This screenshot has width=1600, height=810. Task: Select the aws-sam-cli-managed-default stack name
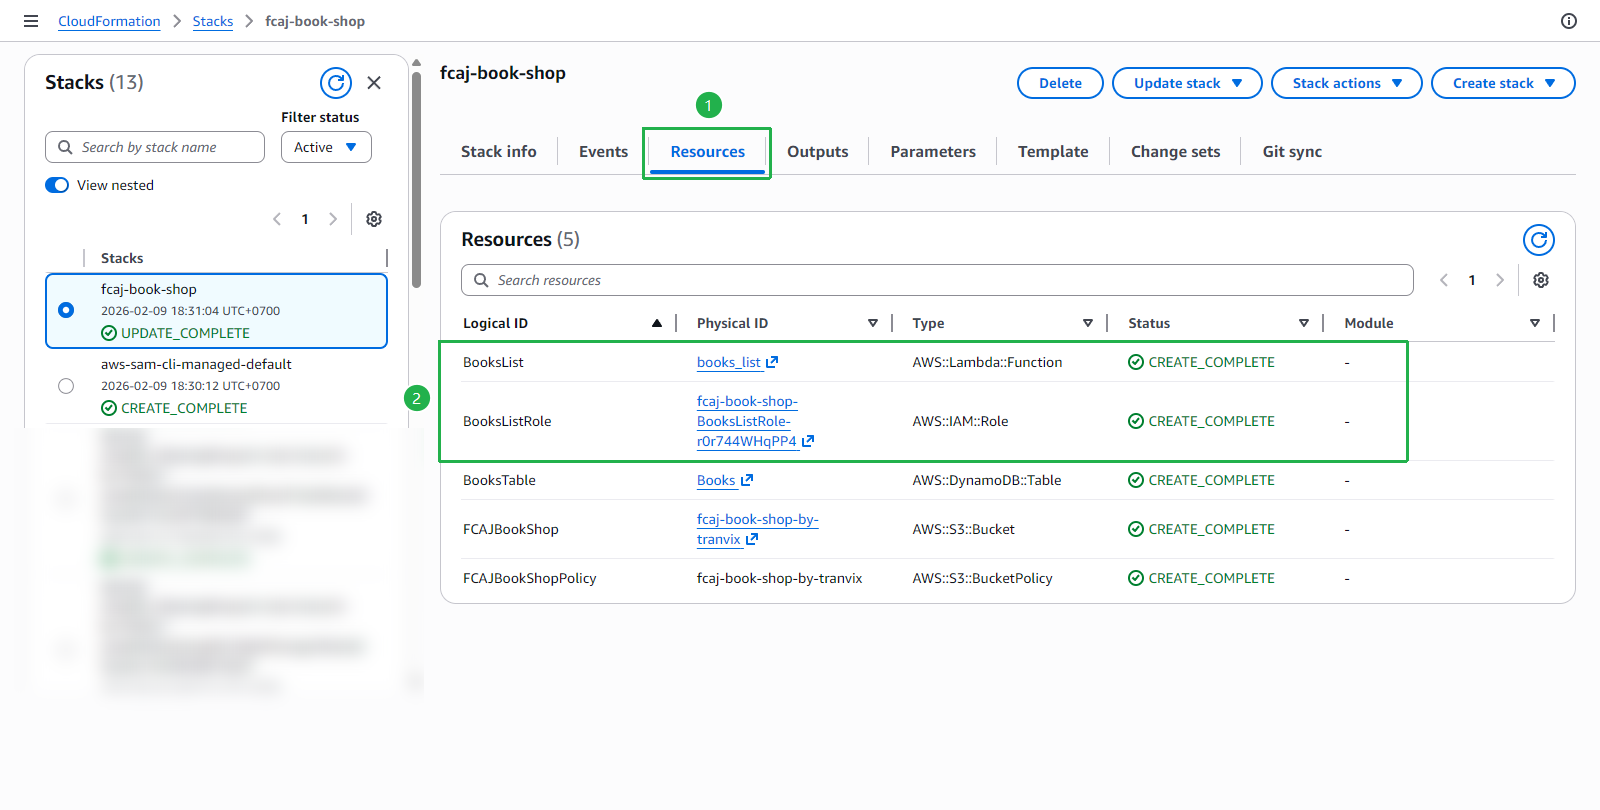click(x=196, y=364)
